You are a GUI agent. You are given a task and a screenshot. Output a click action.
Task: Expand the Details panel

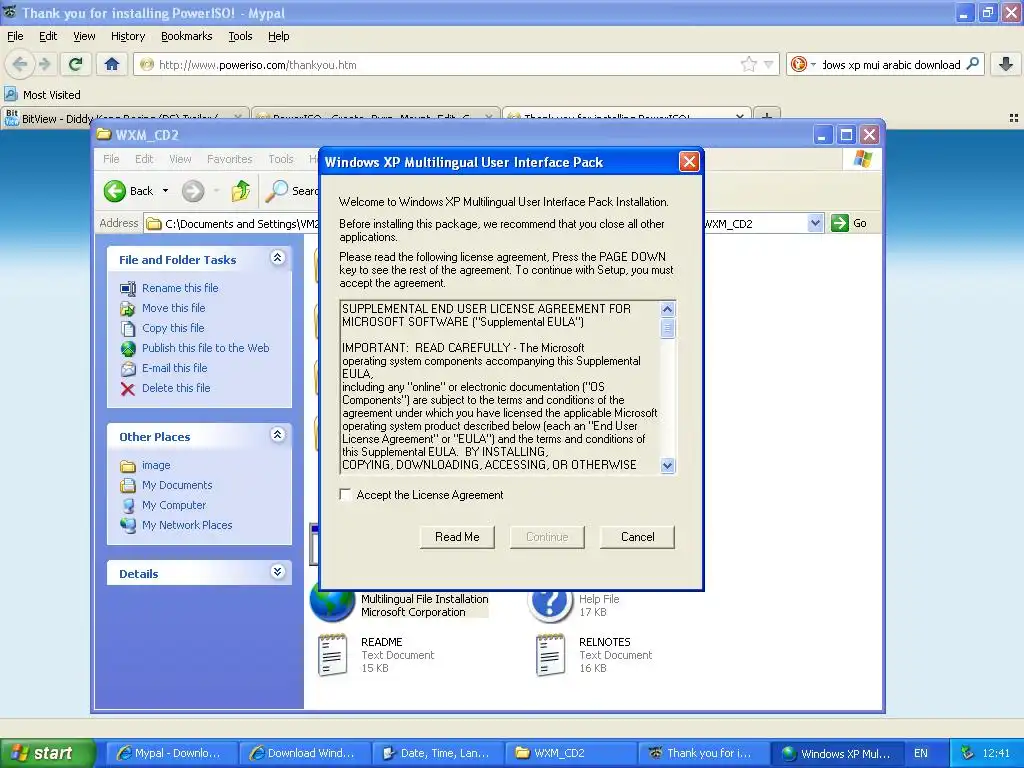[278, 572]
